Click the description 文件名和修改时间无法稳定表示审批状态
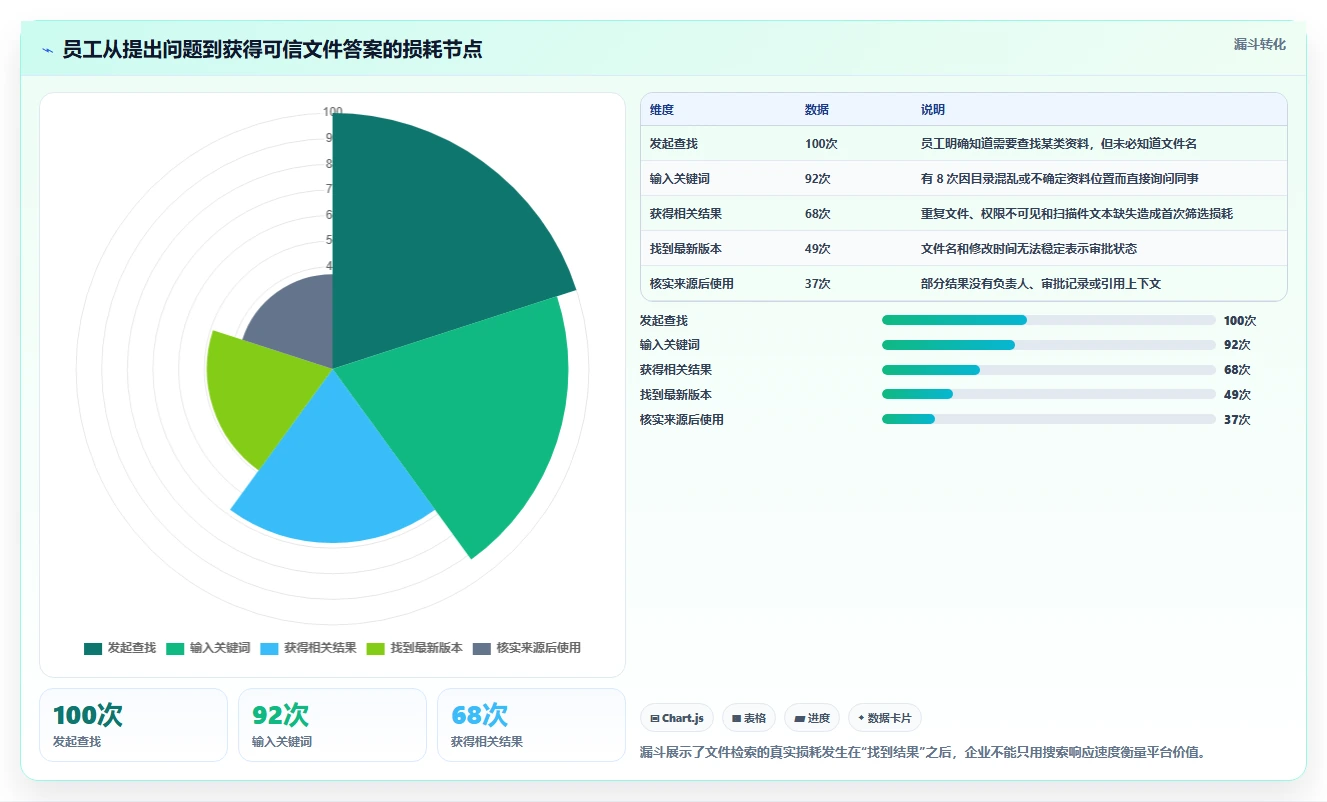This screenshot has height=802, width=1327. tap(1029, 249)
